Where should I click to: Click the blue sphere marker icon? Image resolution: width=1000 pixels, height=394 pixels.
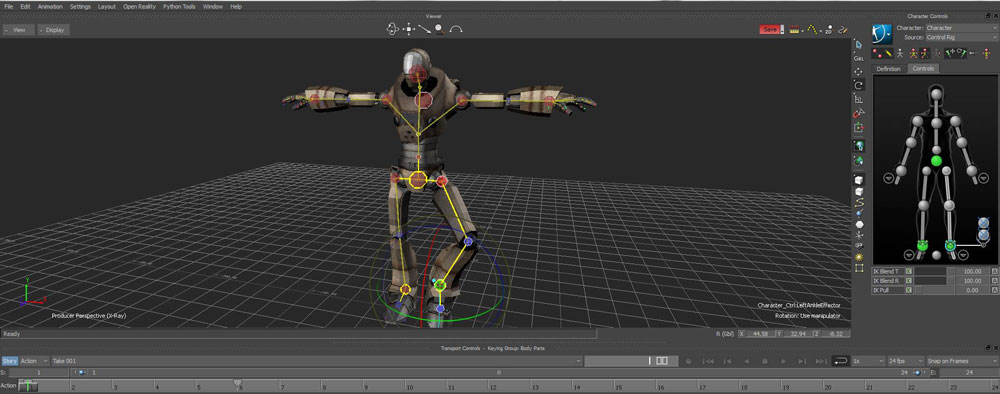tap(859, 213)
